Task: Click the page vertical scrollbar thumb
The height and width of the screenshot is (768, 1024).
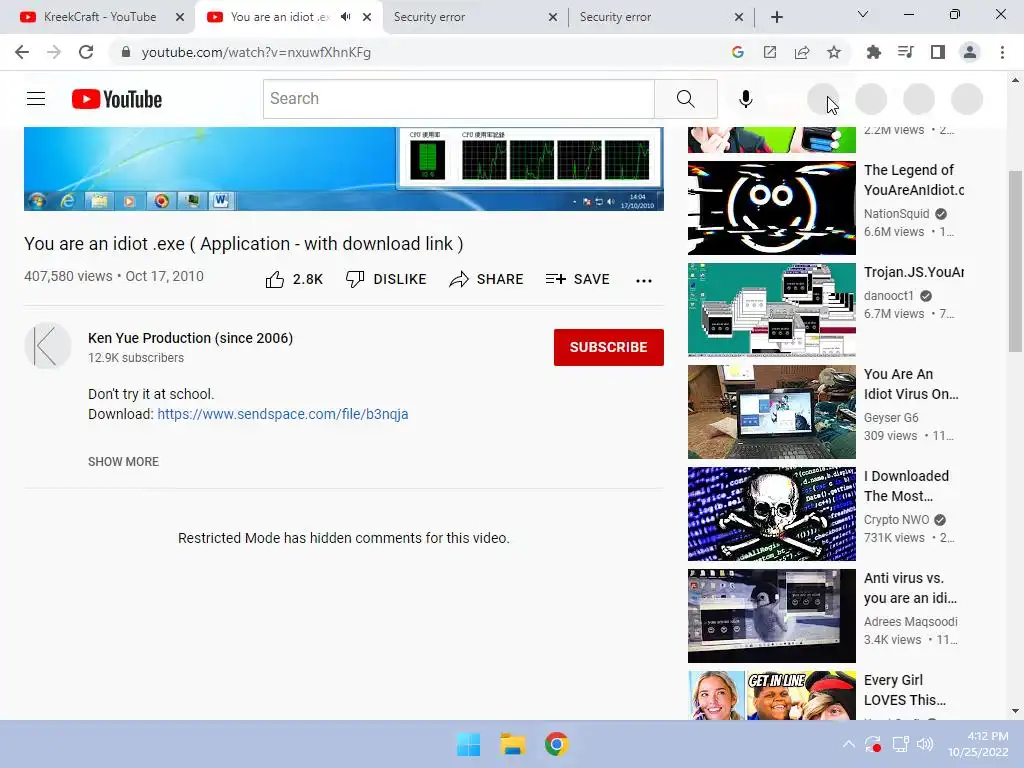Action: click(1015, 261)
